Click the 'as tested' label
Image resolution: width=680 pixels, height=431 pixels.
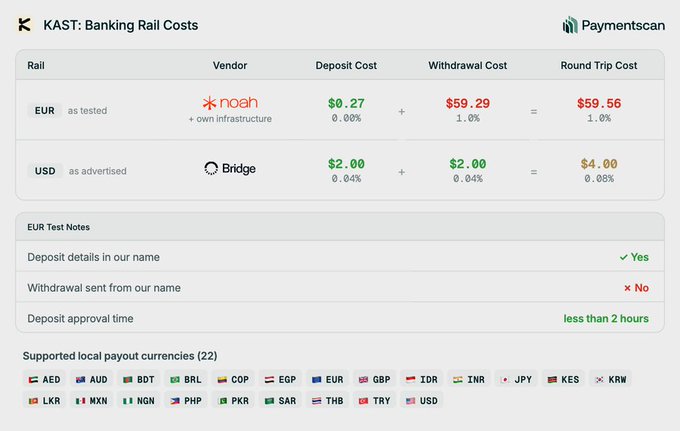pyautogui.click(x=87, y=111)
